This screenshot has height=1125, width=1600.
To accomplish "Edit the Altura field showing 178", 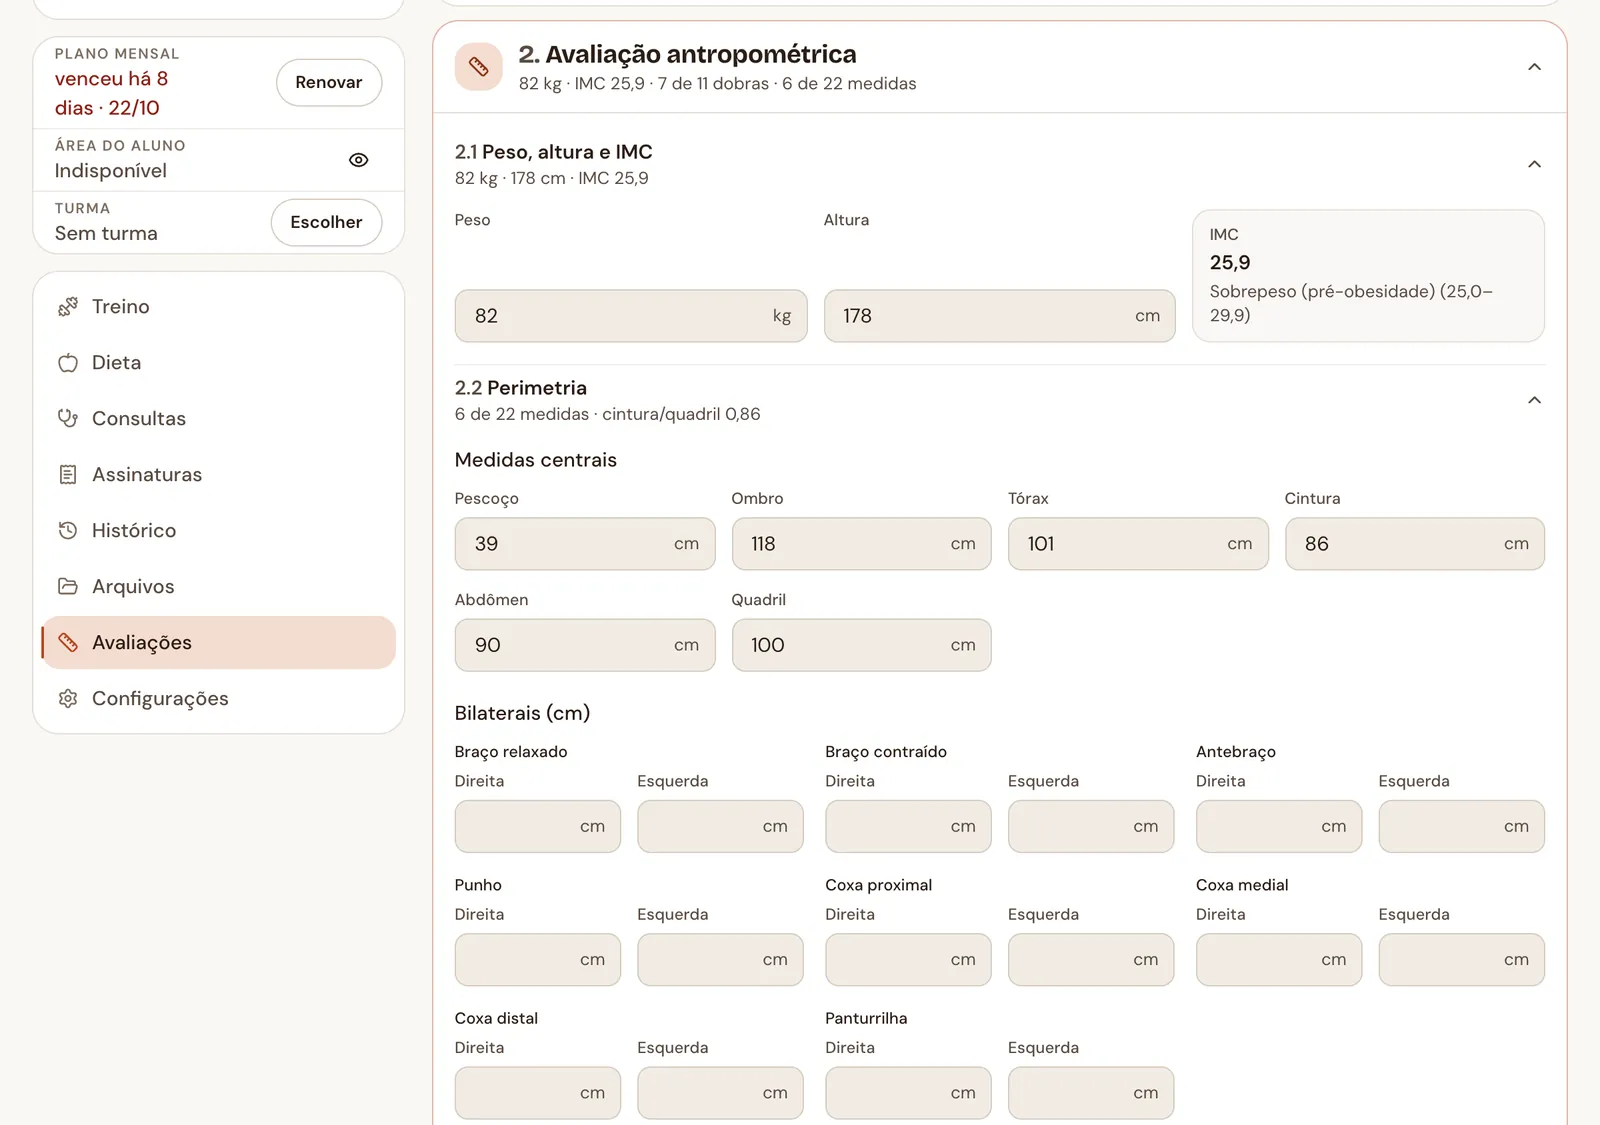I will click(x=1000, y=316).
